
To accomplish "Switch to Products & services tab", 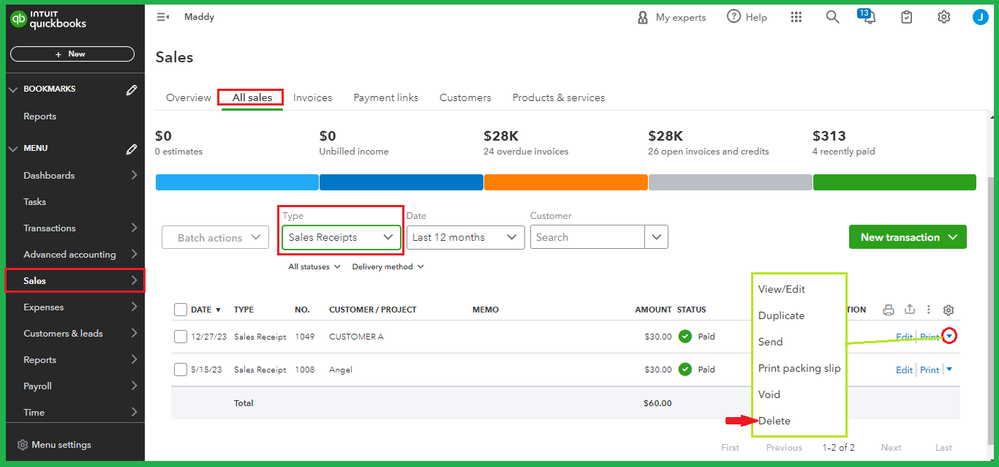I will 559,97.
